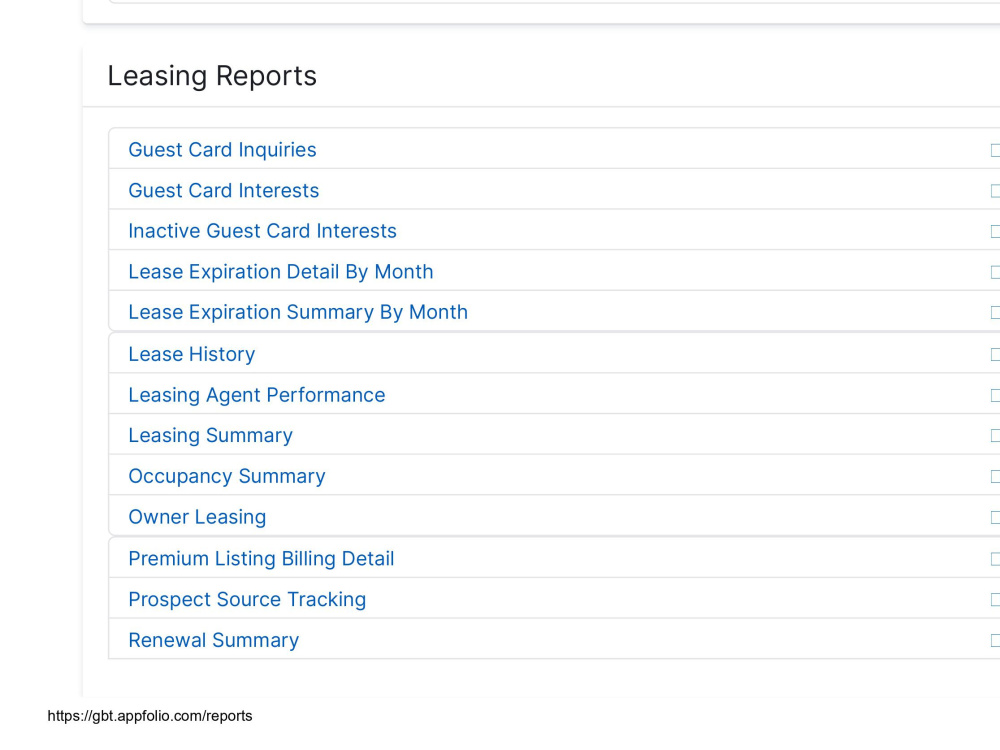Open Lease Expiration Summary By Month
Screen dimensions: 1000x750
click(298, 312)
